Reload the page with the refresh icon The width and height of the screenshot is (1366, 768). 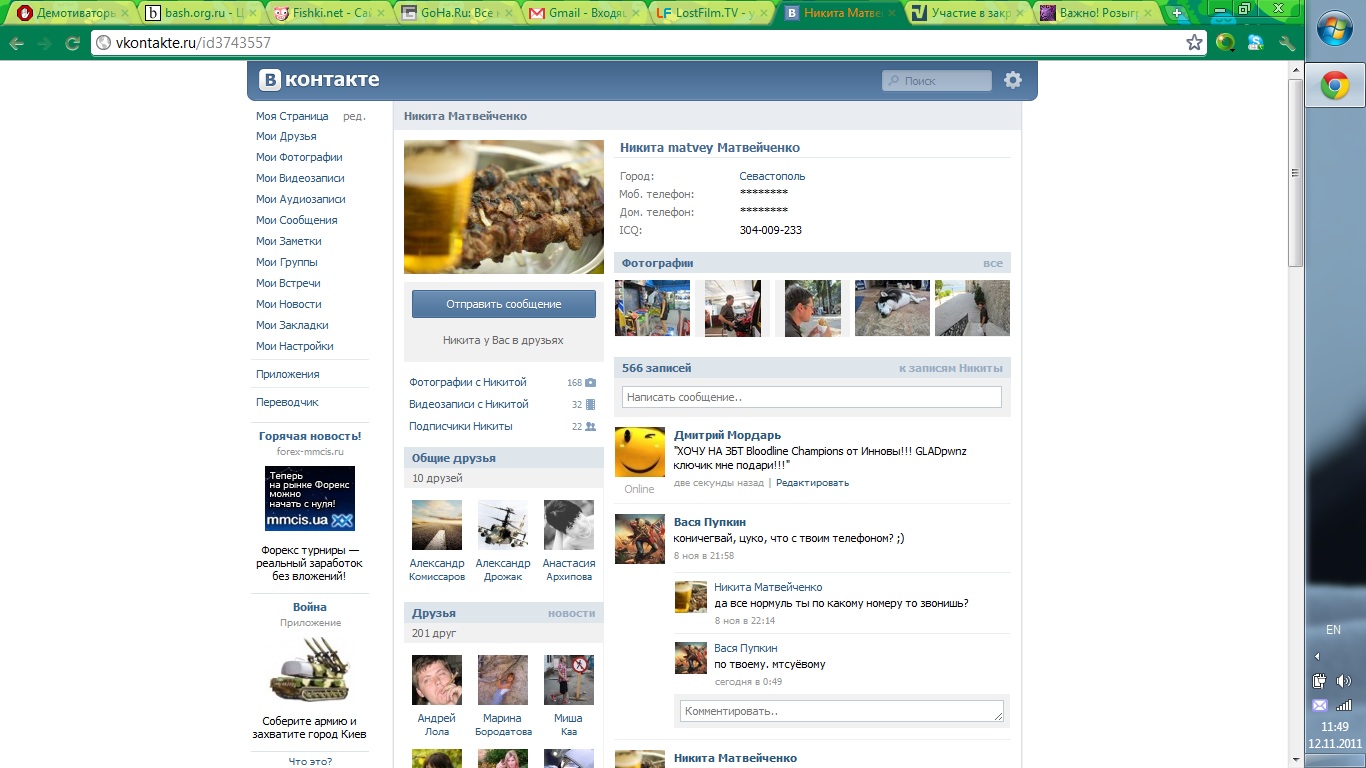click(x=72, y=43)
